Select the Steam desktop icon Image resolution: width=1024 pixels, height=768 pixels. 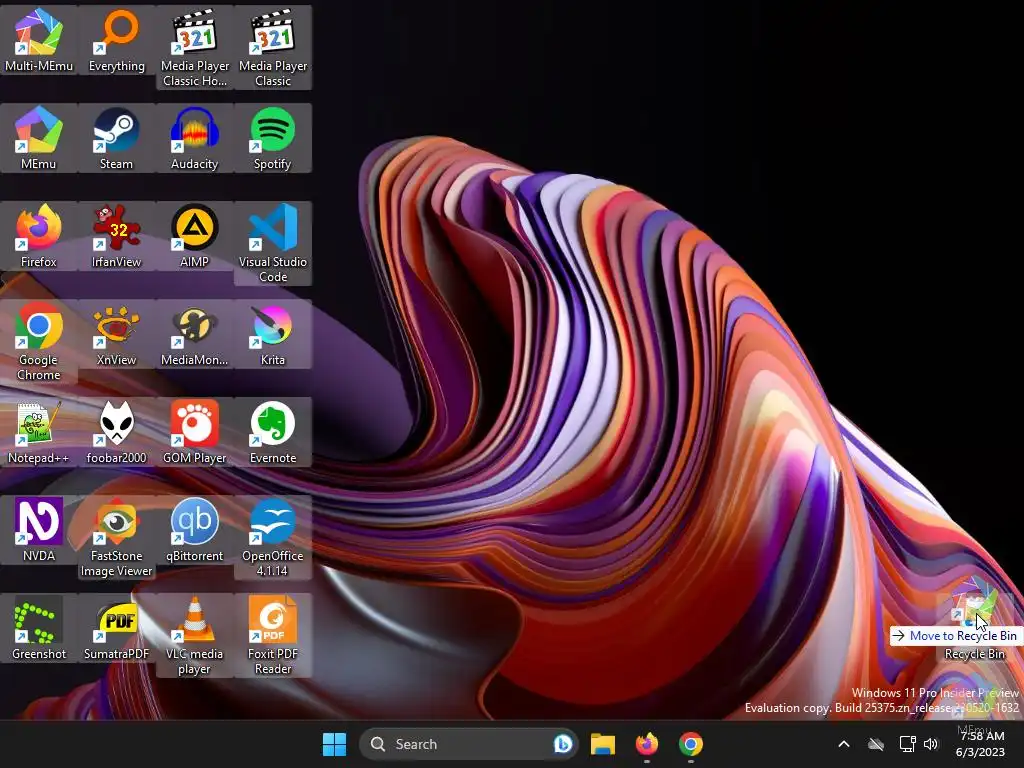[x=116, y=138]
